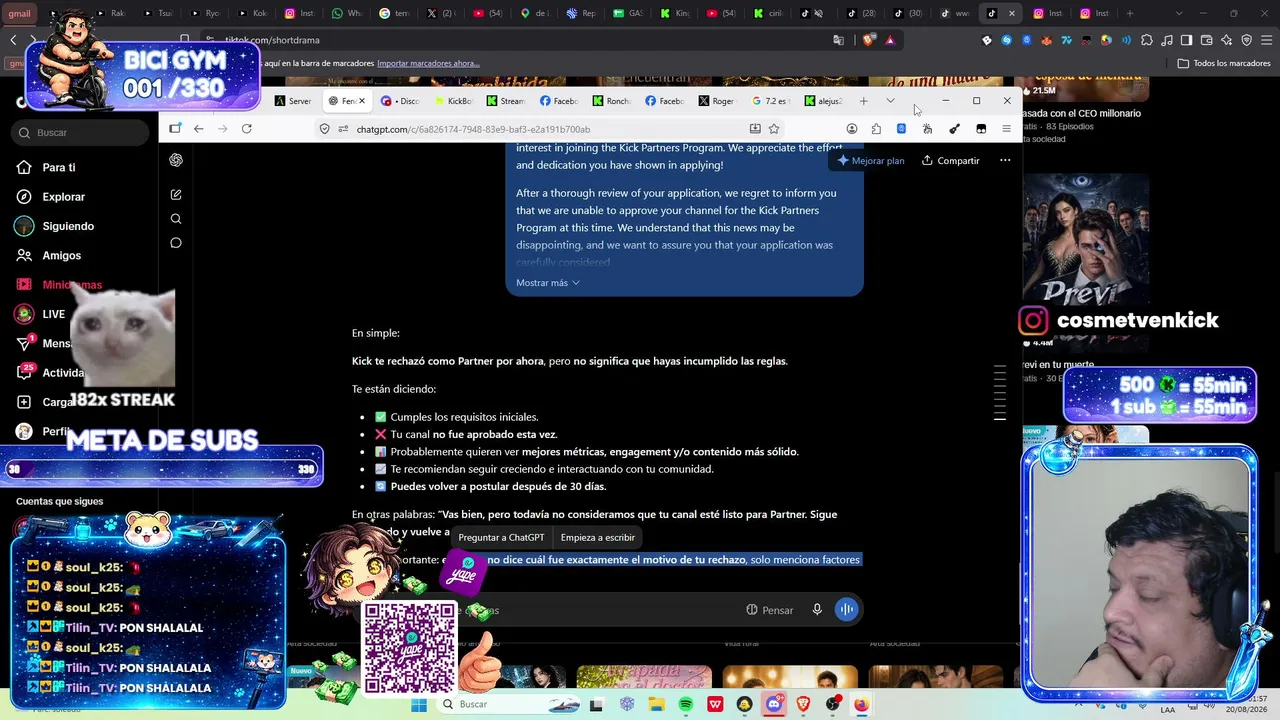Viewport: 1280px width, 720px height.
Task: Click Importar marcadores ahora link in Brave
Action: coord(428,63)
